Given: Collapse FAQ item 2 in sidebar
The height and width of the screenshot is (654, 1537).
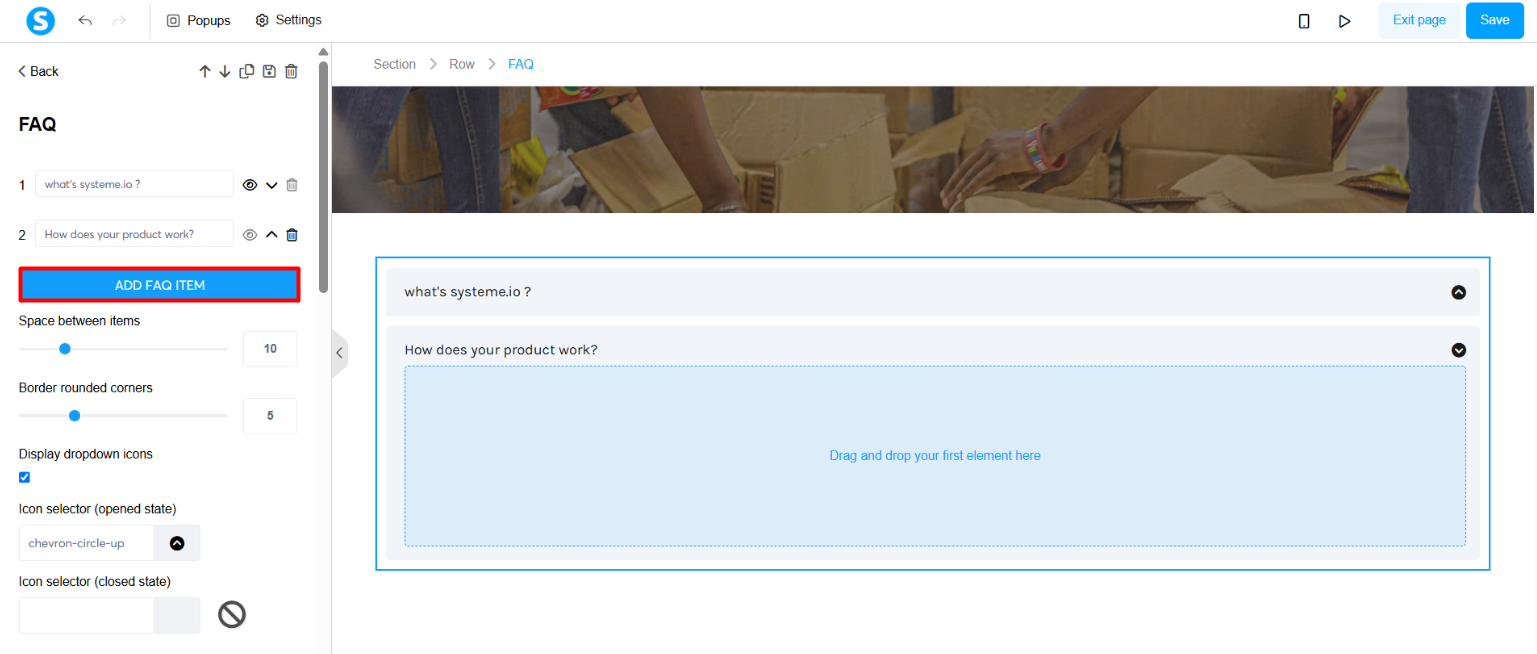Looking at the screenshot, I should [271, 235].
